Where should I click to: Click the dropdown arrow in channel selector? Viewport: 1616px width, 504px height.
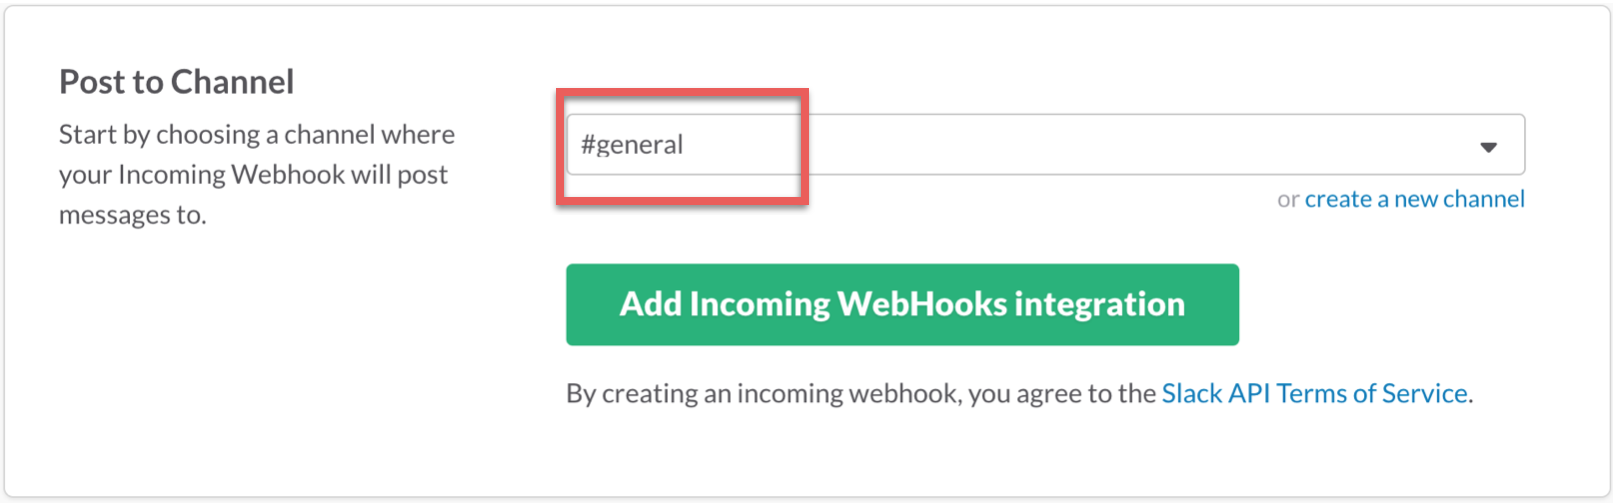click(x=1488, y=147)
